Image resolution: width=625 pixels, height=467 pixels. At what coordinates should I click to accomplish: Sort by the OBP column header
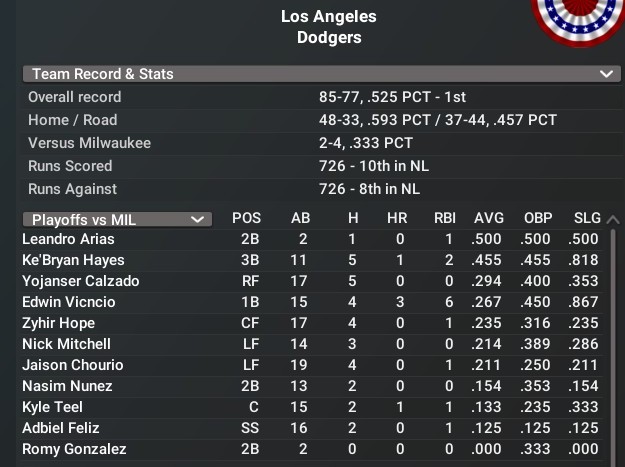click(x=538, y=218)
